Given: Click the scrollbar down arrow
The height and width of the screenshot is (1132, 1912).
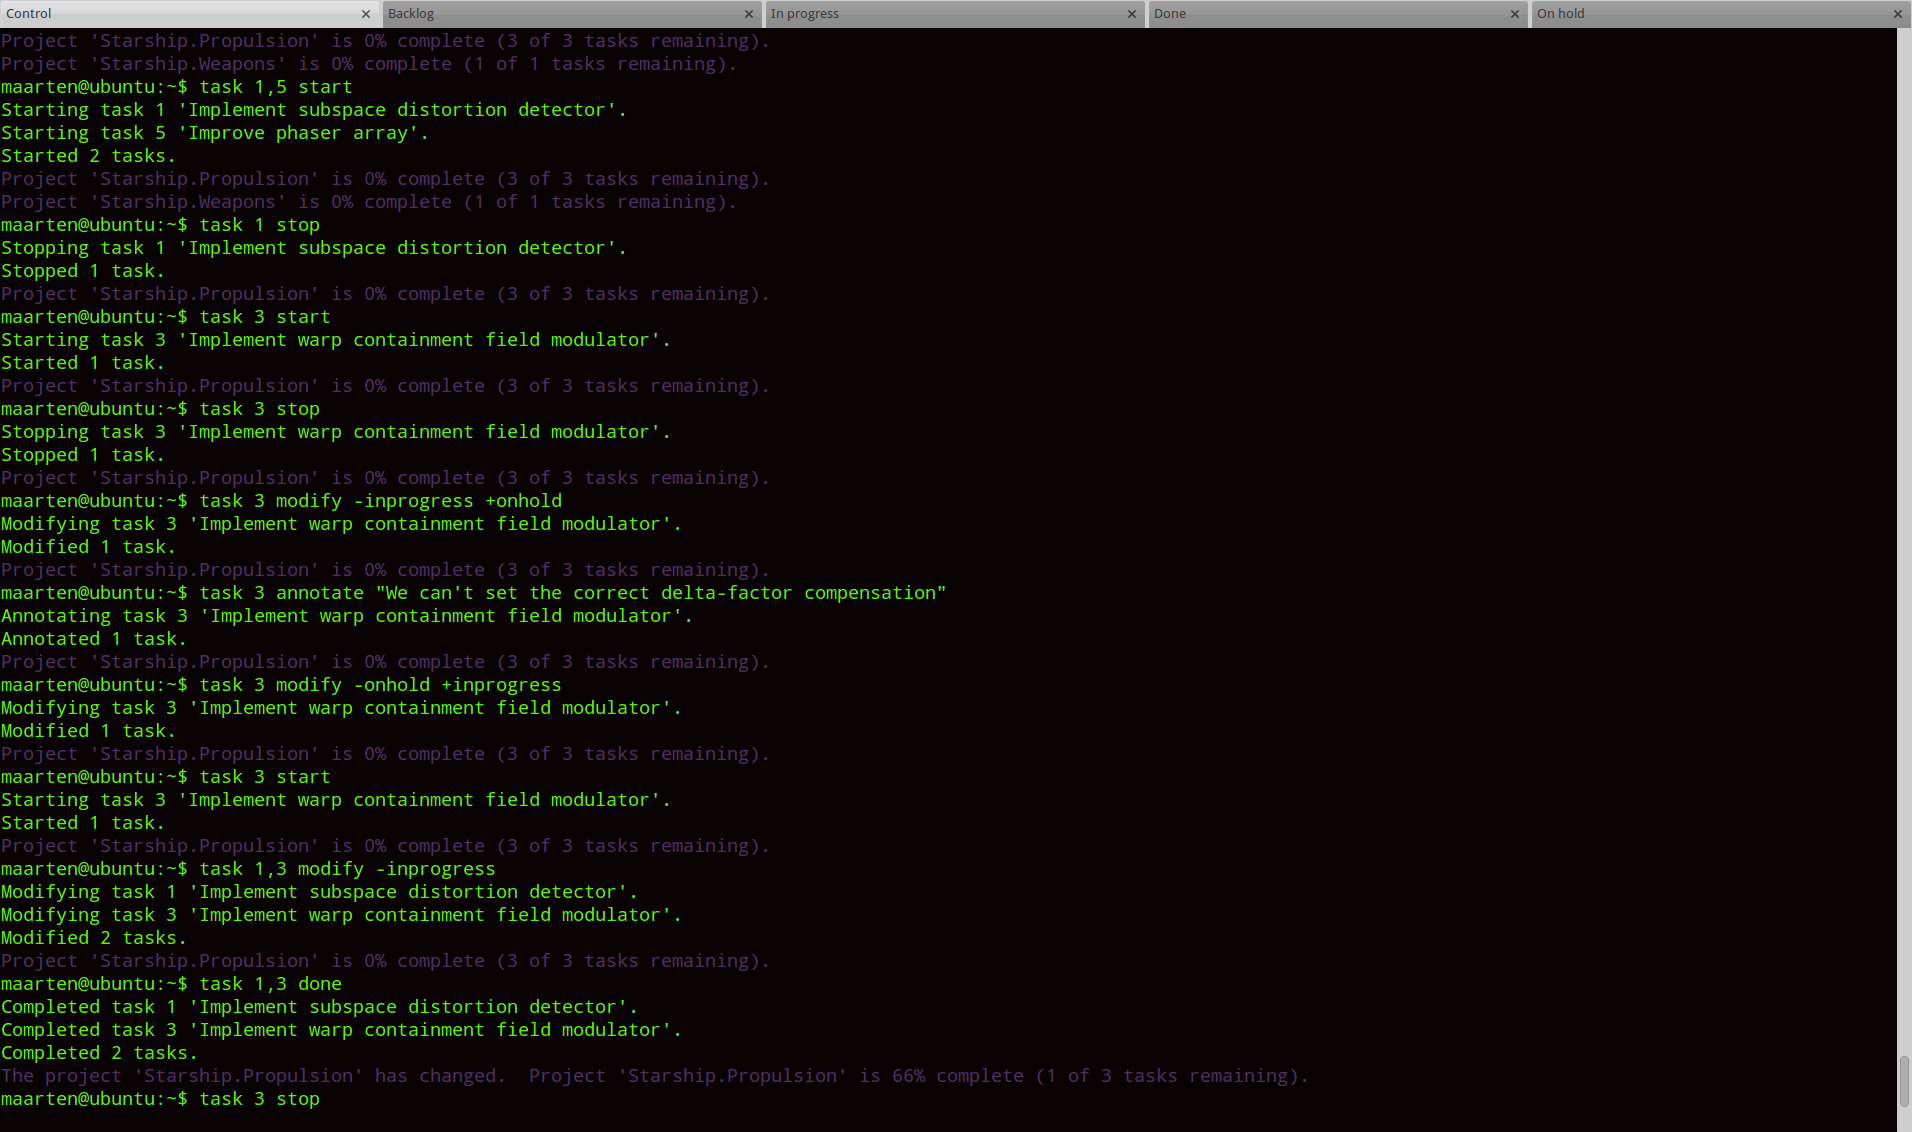Looking at the screenshot, I should [1904, 1124].
